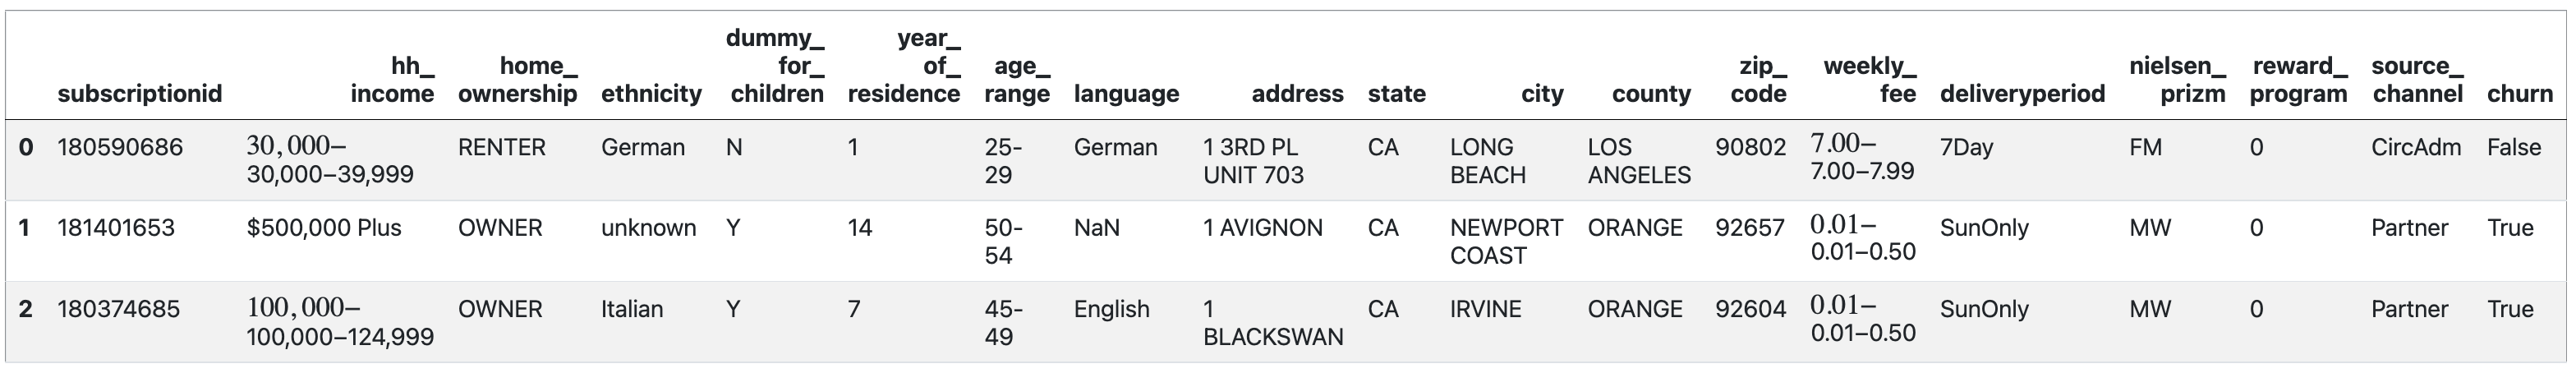Select the False churn value
The height and width of the screenshot is (373, 2576).
(x=2513, y=148)
